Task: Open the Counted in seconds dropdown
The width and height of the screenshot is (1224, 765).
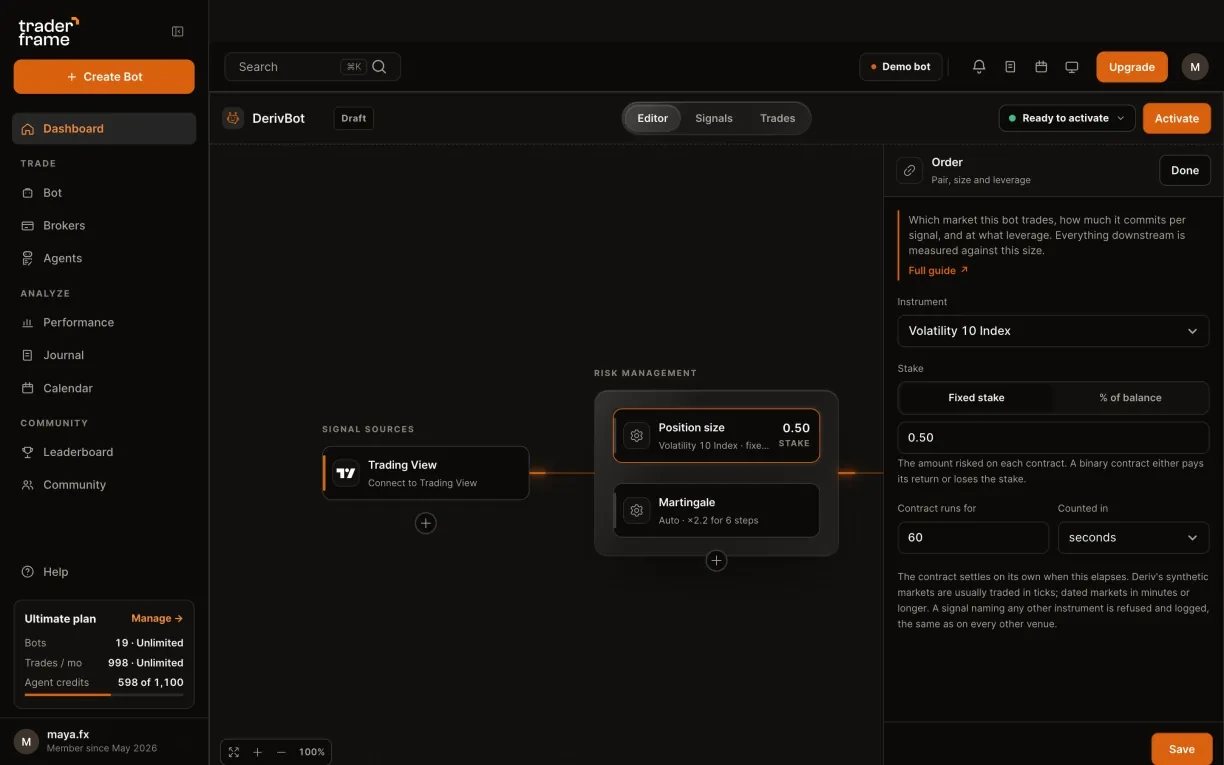Action: [1133, 538]
